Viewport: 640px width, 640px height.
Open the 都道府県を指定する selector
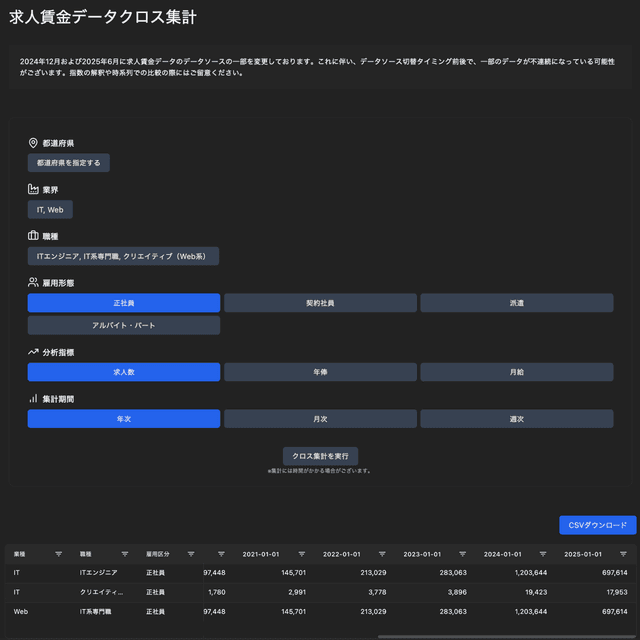tap(68, 163)
